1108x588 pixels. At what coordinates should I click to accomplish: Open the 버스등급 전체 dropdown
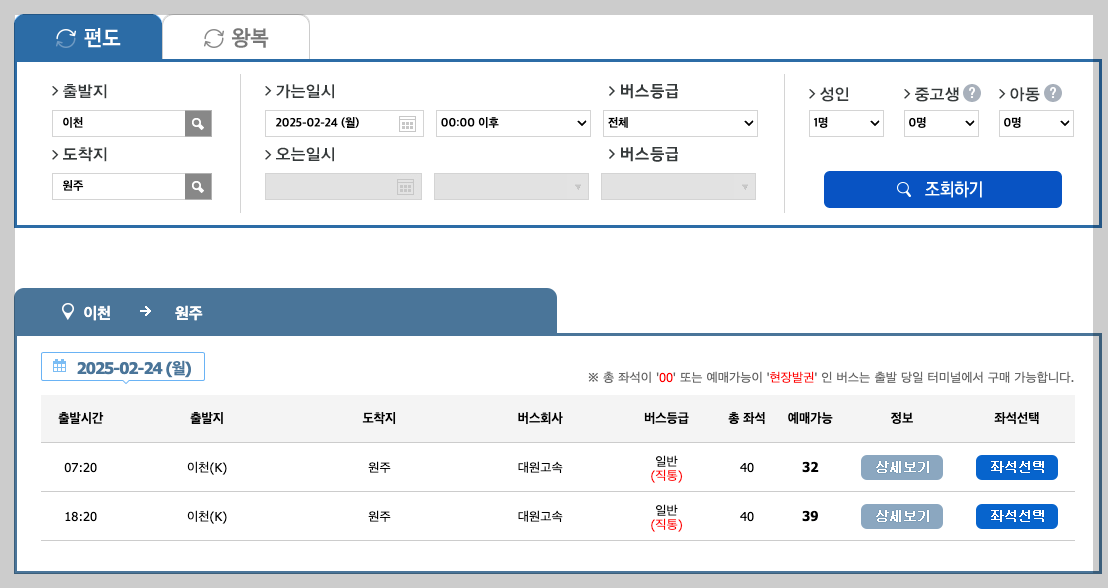pyautogui.click(x=680, y=123)
